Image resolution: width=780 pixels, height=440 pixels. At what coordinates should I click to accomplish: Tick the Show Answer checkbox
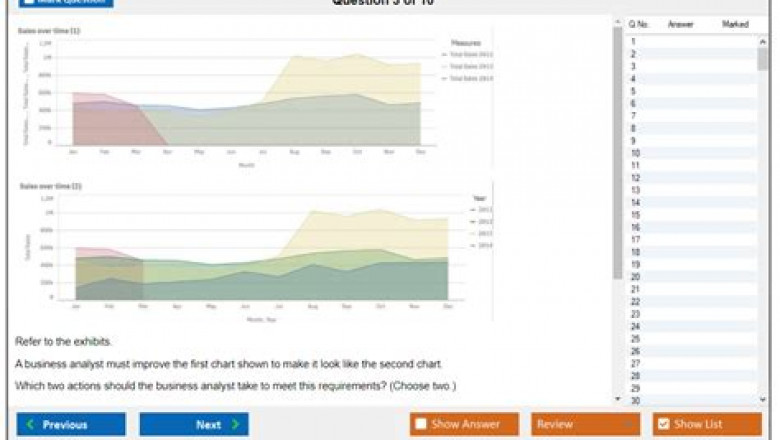point(420,425)
